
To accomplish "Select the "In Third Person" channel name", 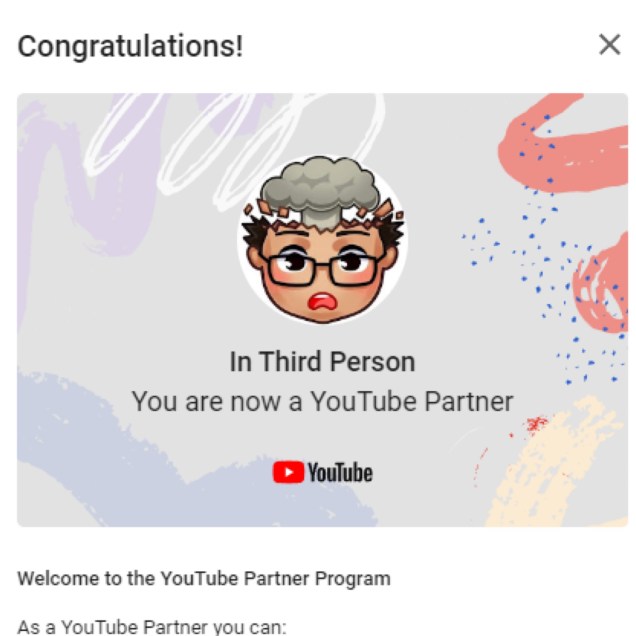I will click(322, 362).
